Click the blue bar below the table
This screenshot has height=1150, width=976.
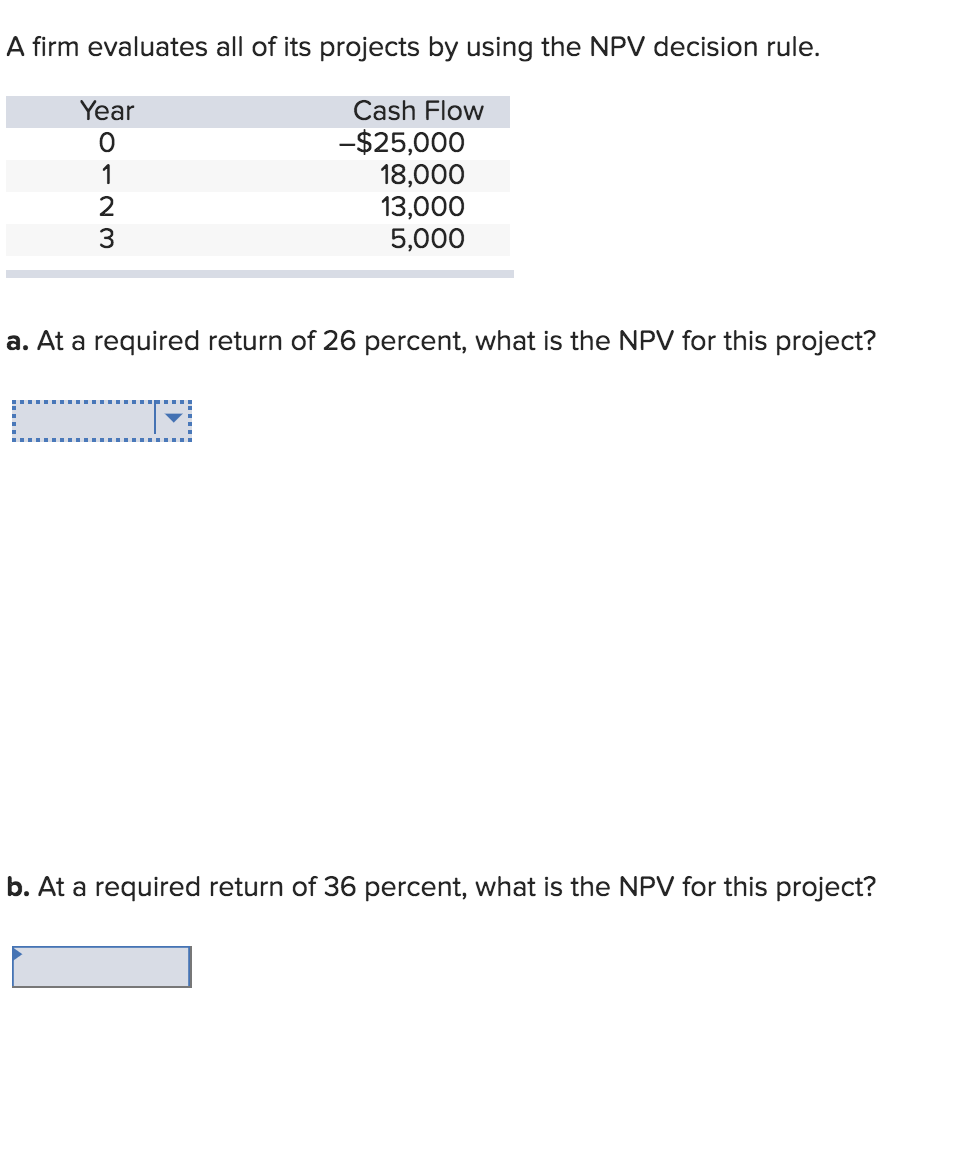point(260,273)
